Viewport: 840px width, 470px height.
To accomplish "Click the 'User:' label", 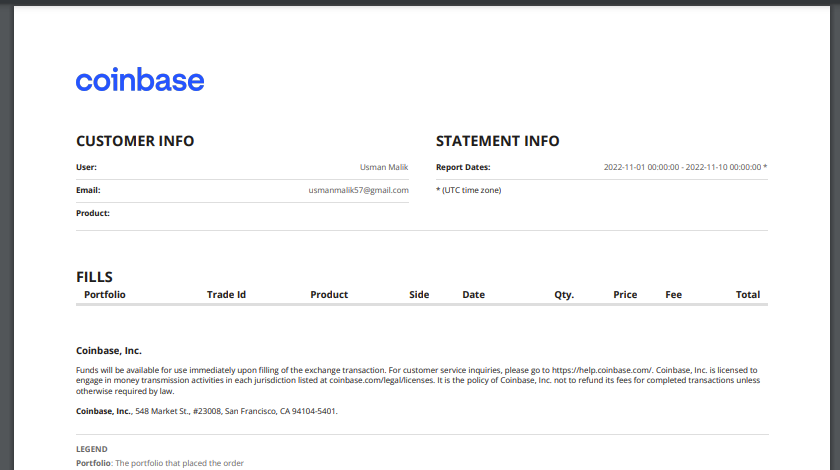I will pyautogui.click(x=86, y=167).
